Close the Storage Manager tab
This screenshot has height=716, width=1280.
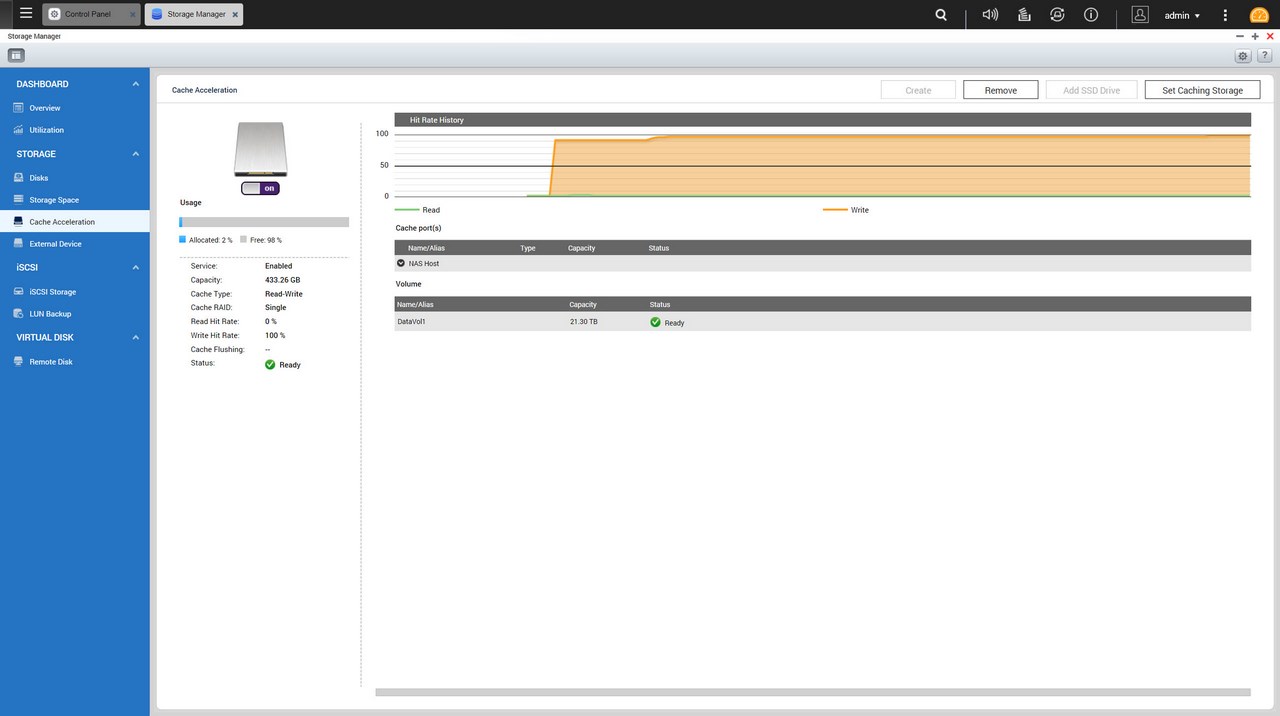click(235, 15)
